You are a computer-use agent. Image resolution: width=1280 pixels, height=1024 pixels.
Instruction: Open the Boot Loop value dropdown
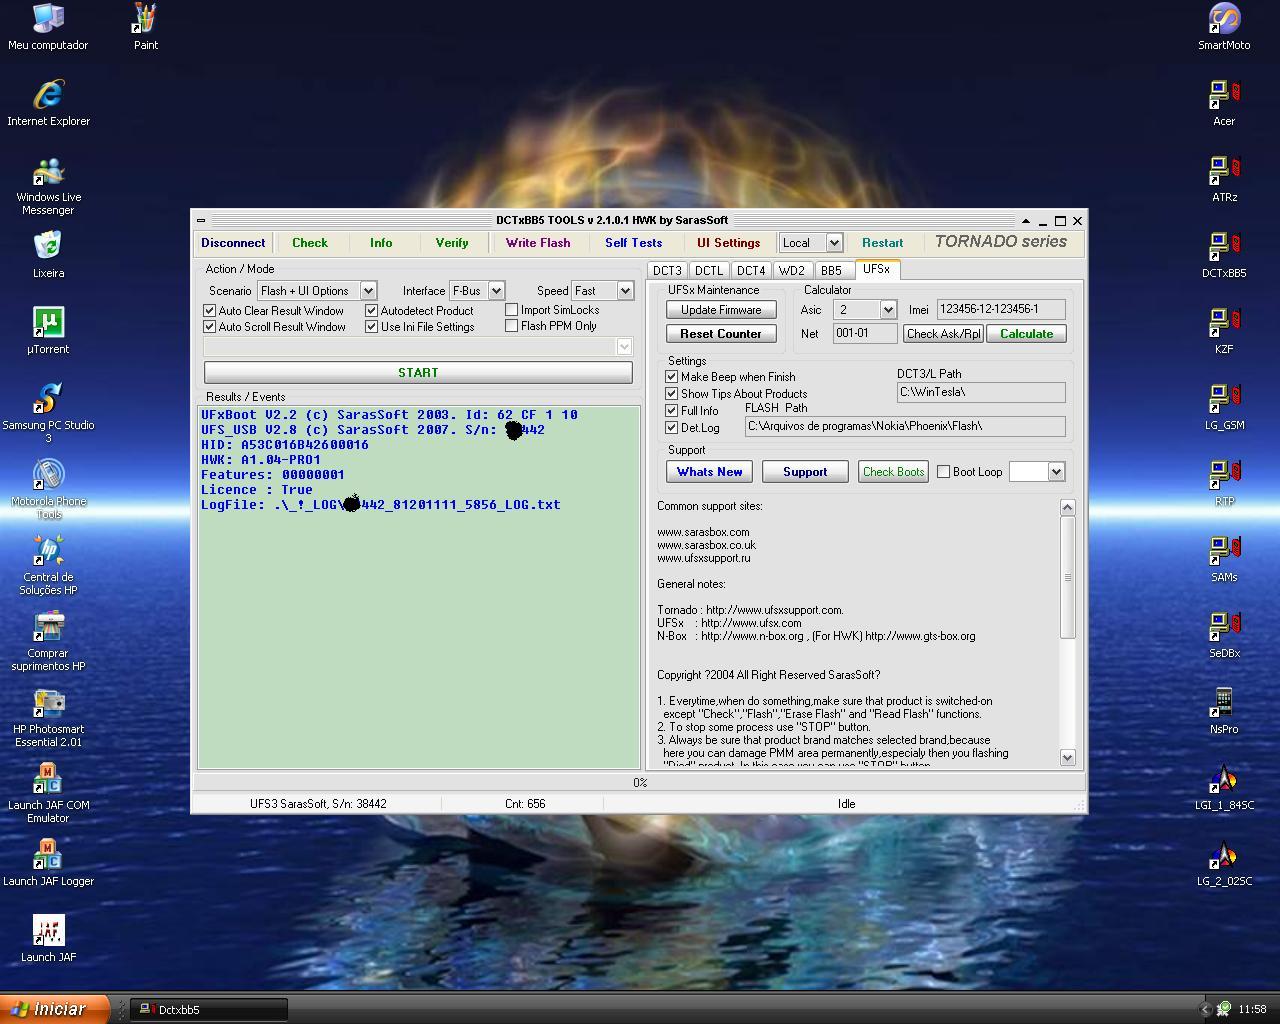click(x=1055, y=472)
